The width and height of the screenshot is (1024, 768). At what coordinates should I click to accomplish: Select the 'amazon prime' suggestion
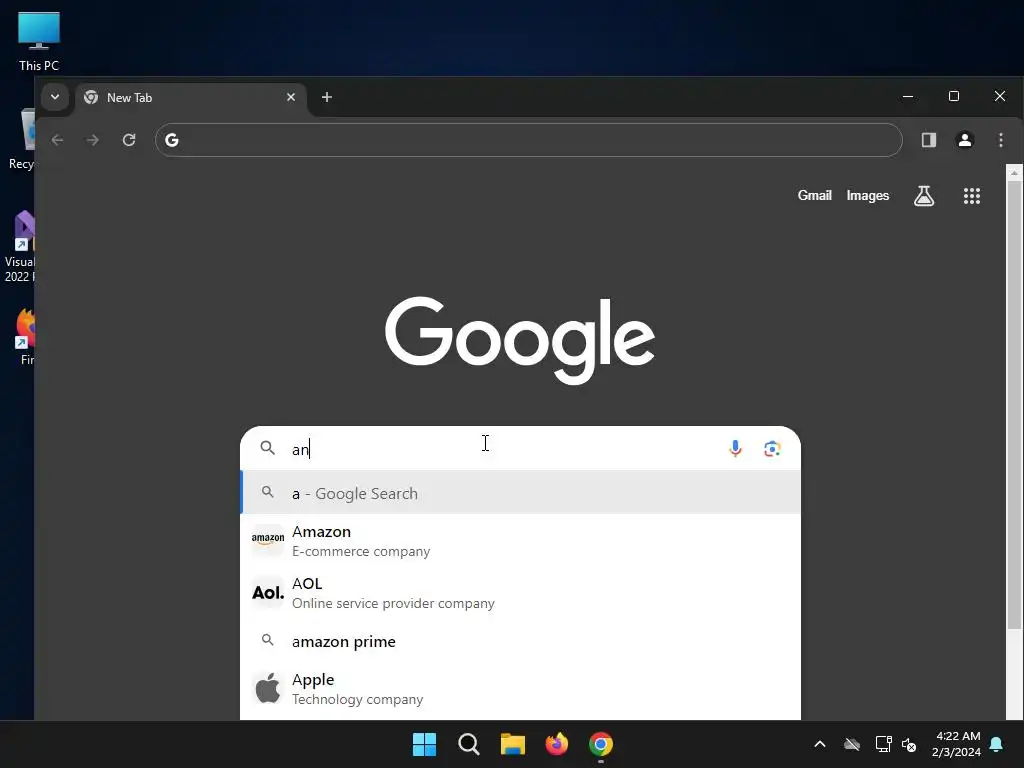point(520,641)
